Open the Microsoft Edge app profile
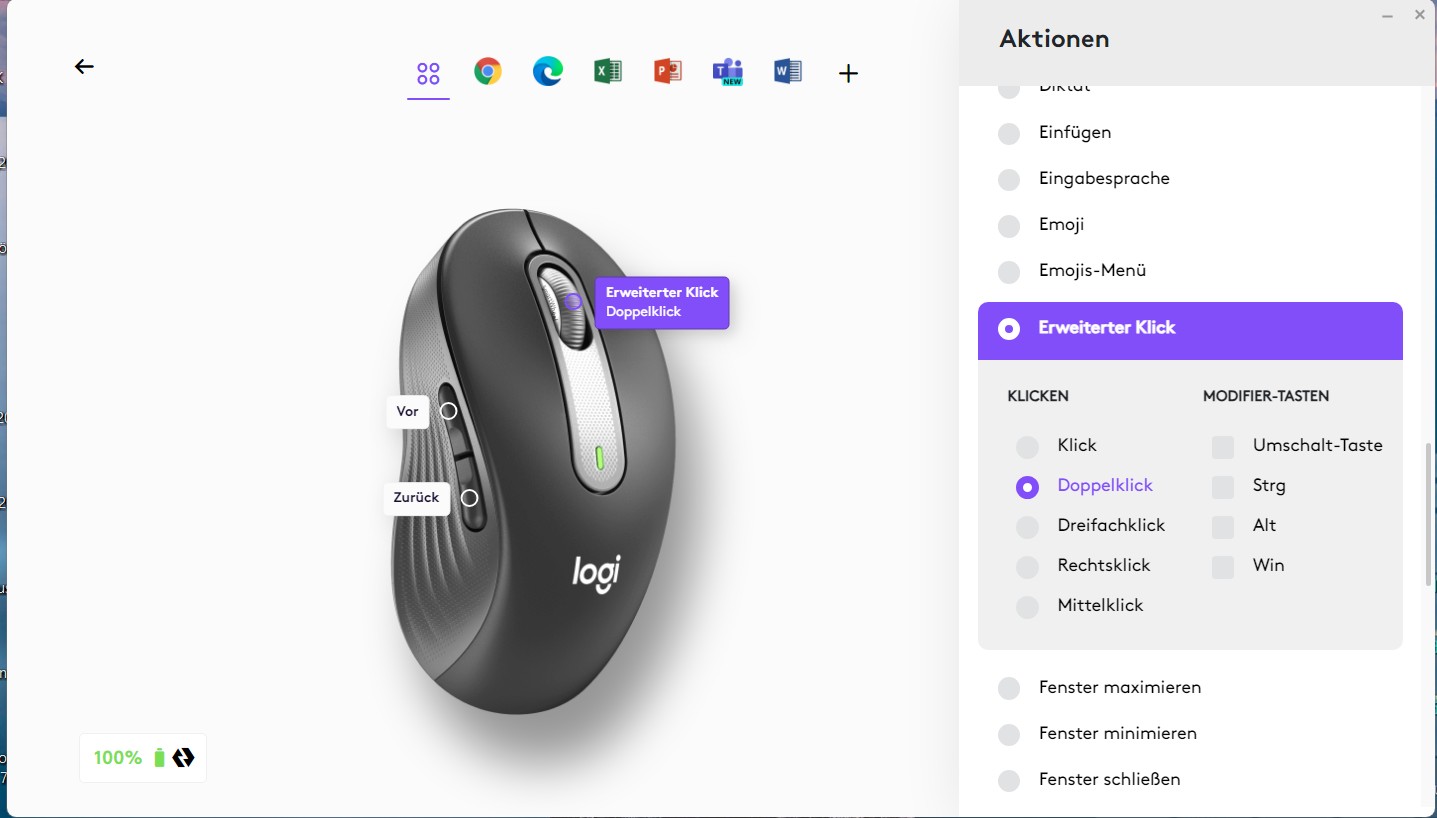1437x818 pixels. pyautogui.click(x=548, y=71)
